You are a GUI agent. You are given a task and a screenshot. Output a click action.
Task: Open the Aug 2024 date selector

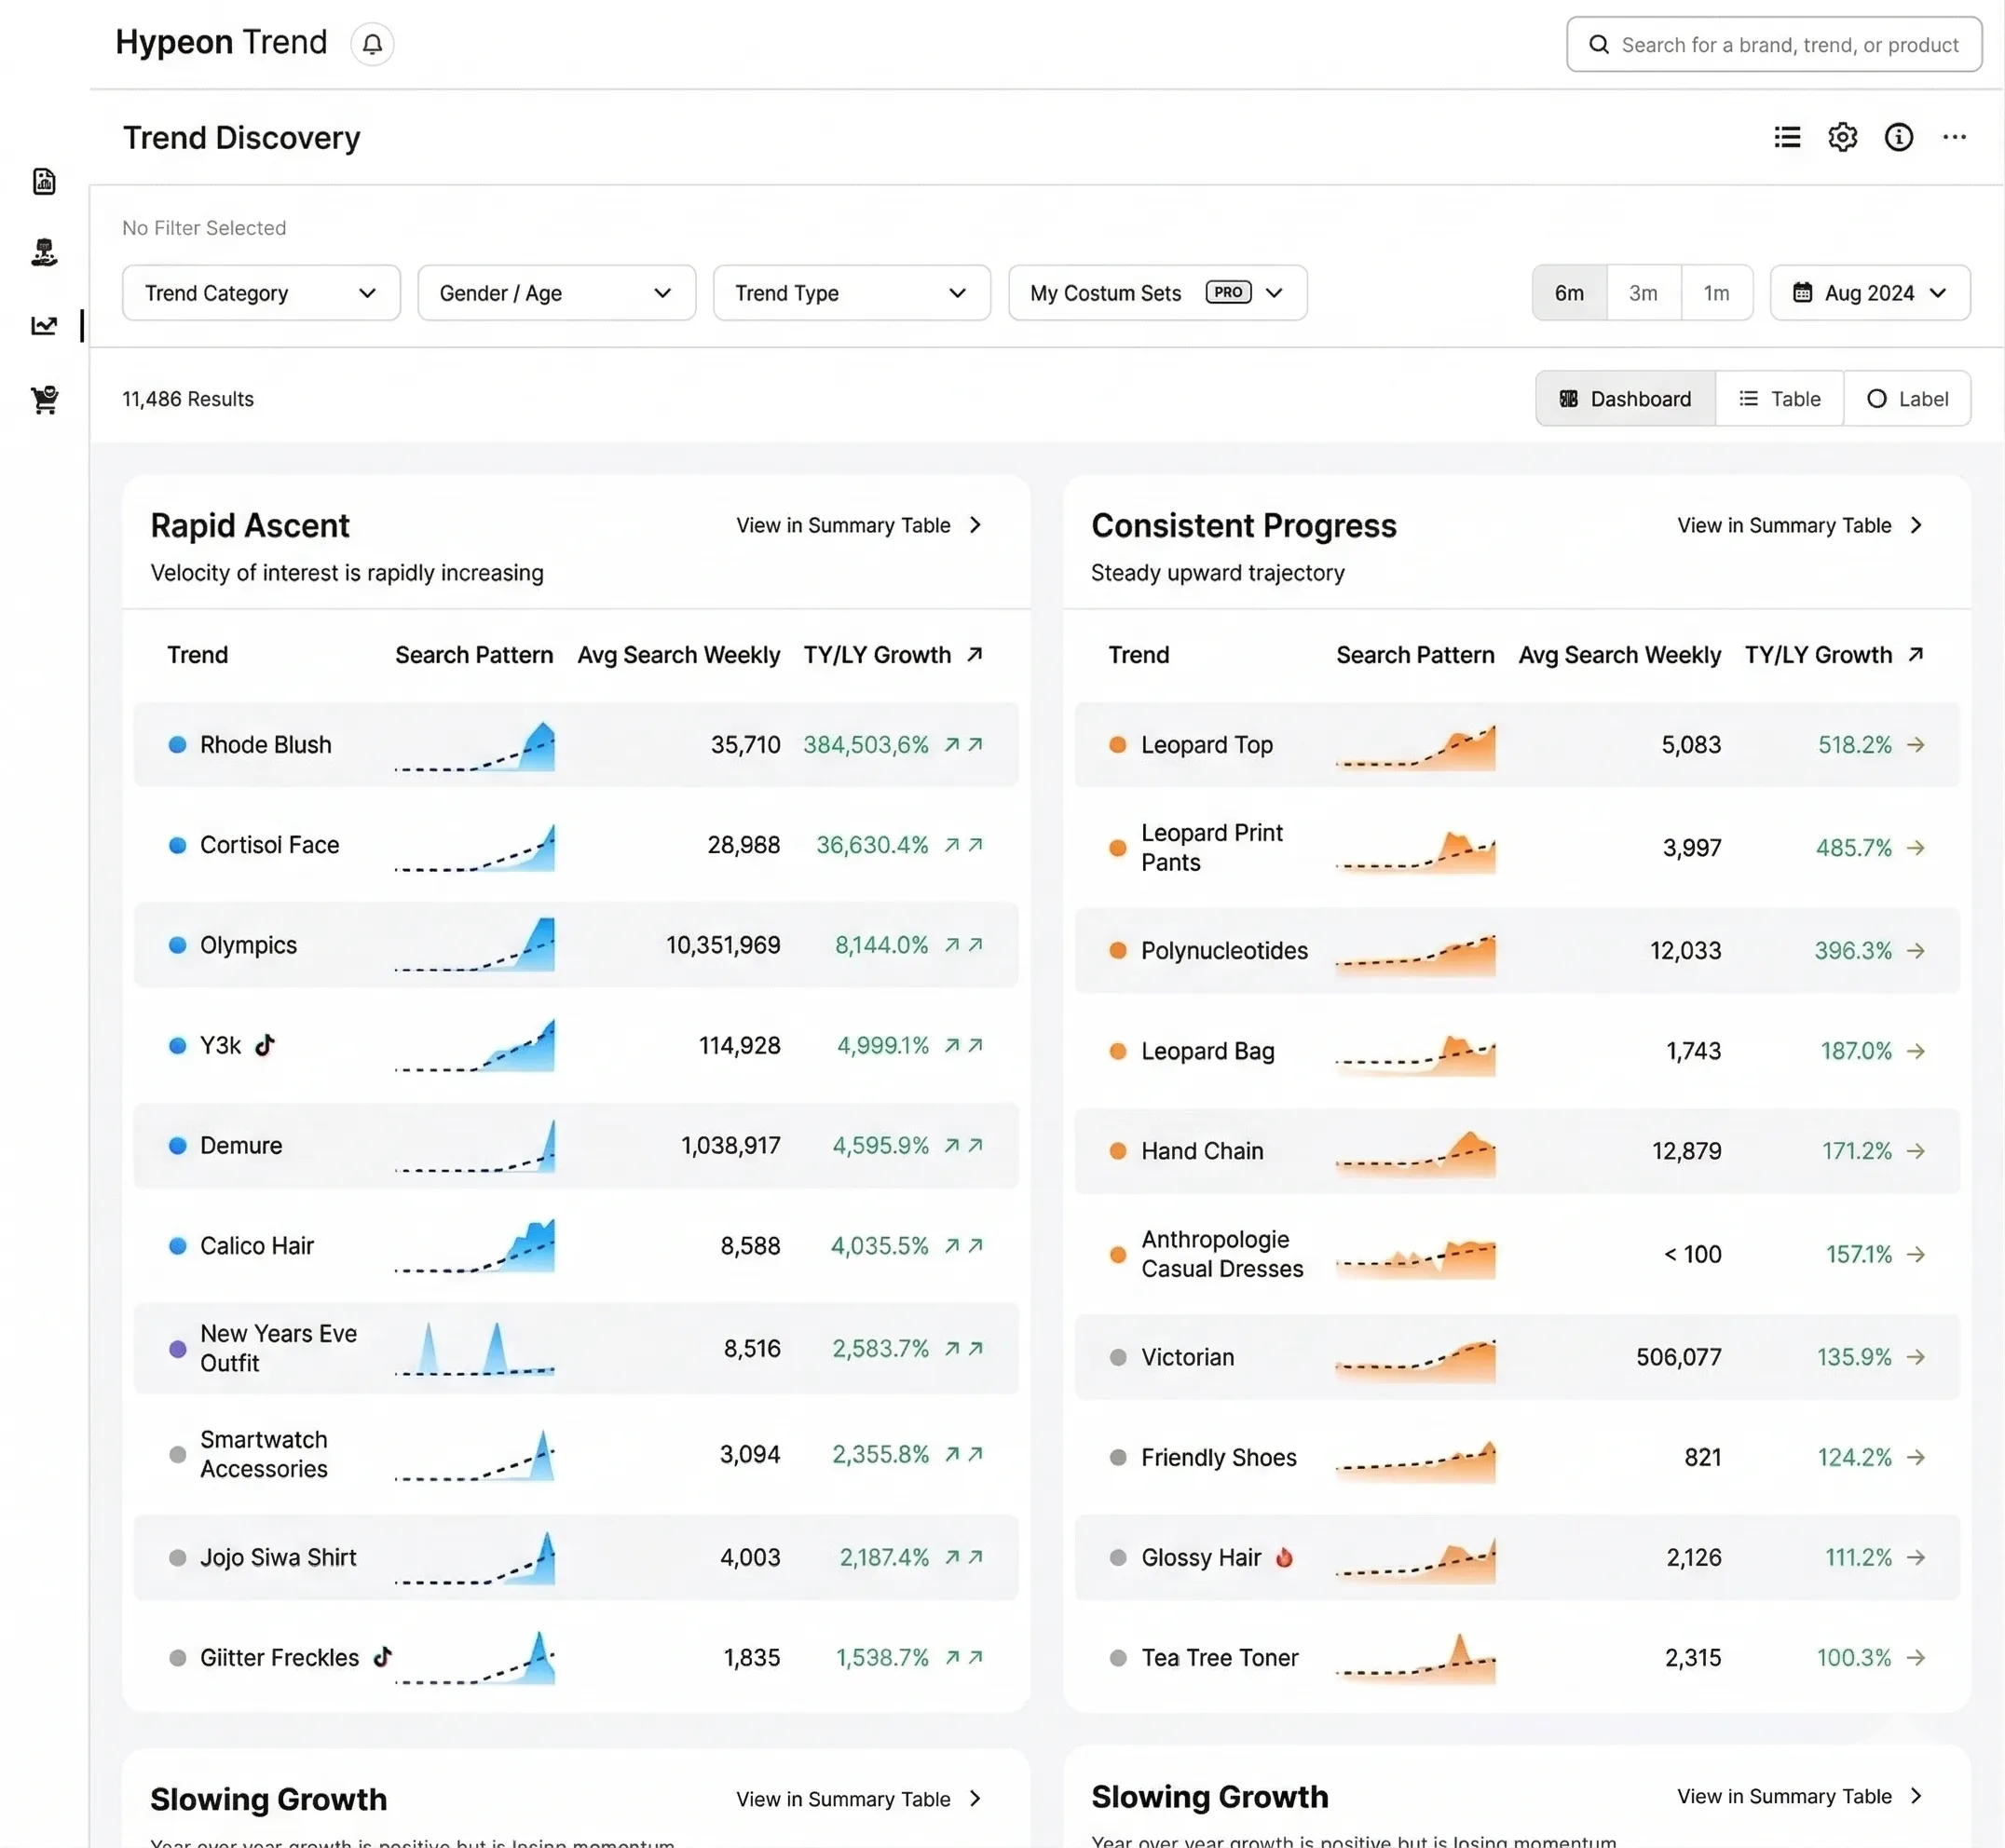pyautogui.click(x=1869, y=292)
